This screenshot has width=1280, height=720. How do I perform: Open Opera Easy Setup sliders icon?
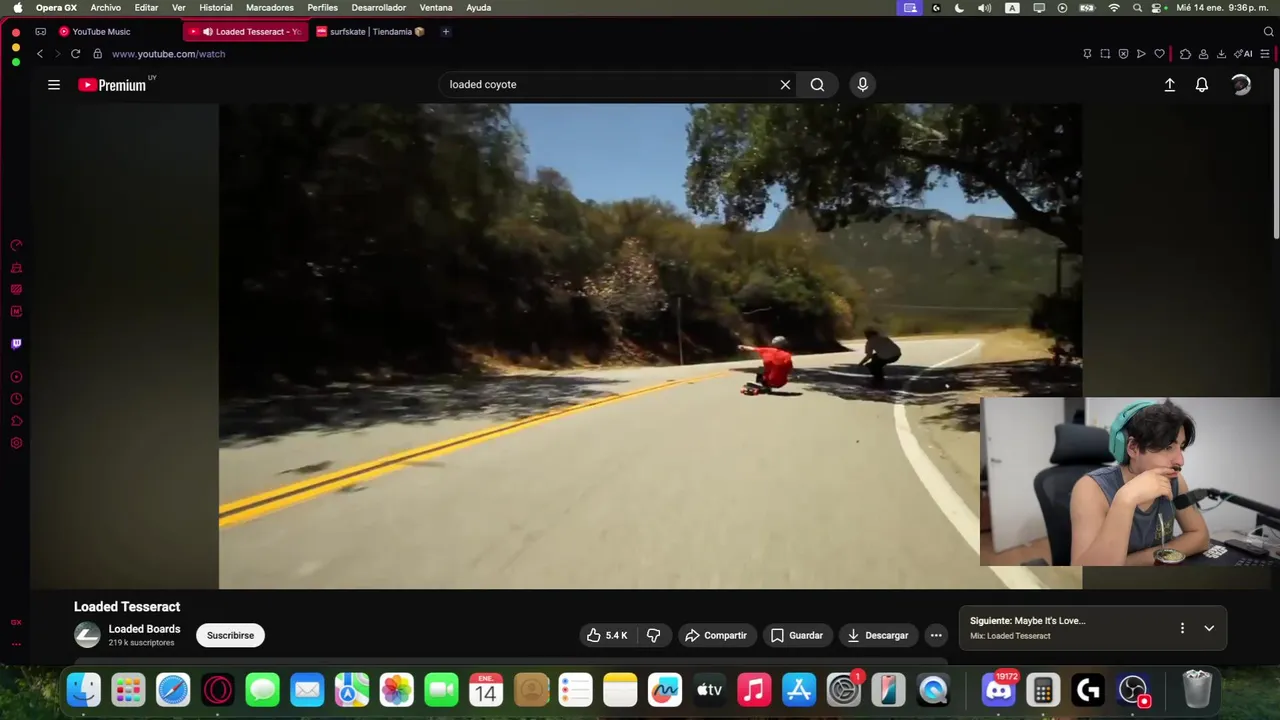coord(1265,54)
